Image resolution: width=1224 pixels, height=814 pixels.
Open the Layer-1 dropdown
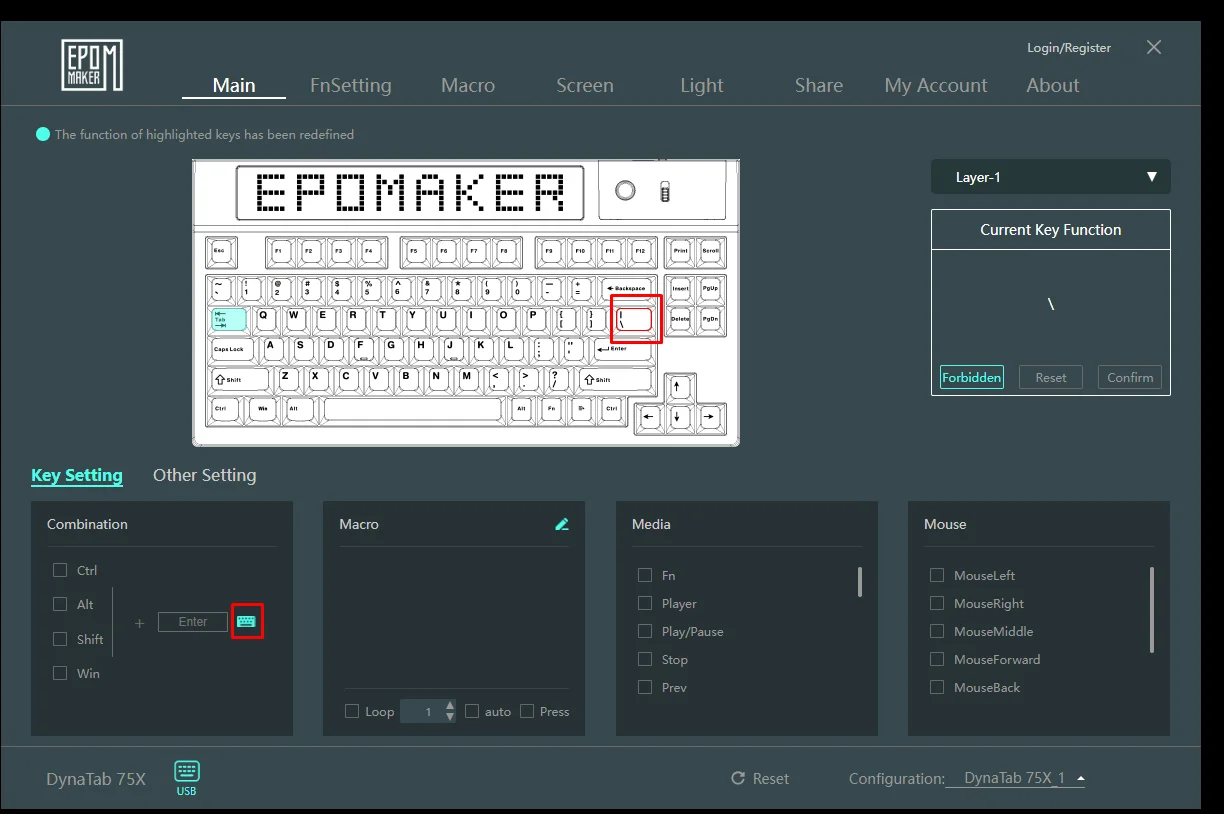[x=1050, y=177]
